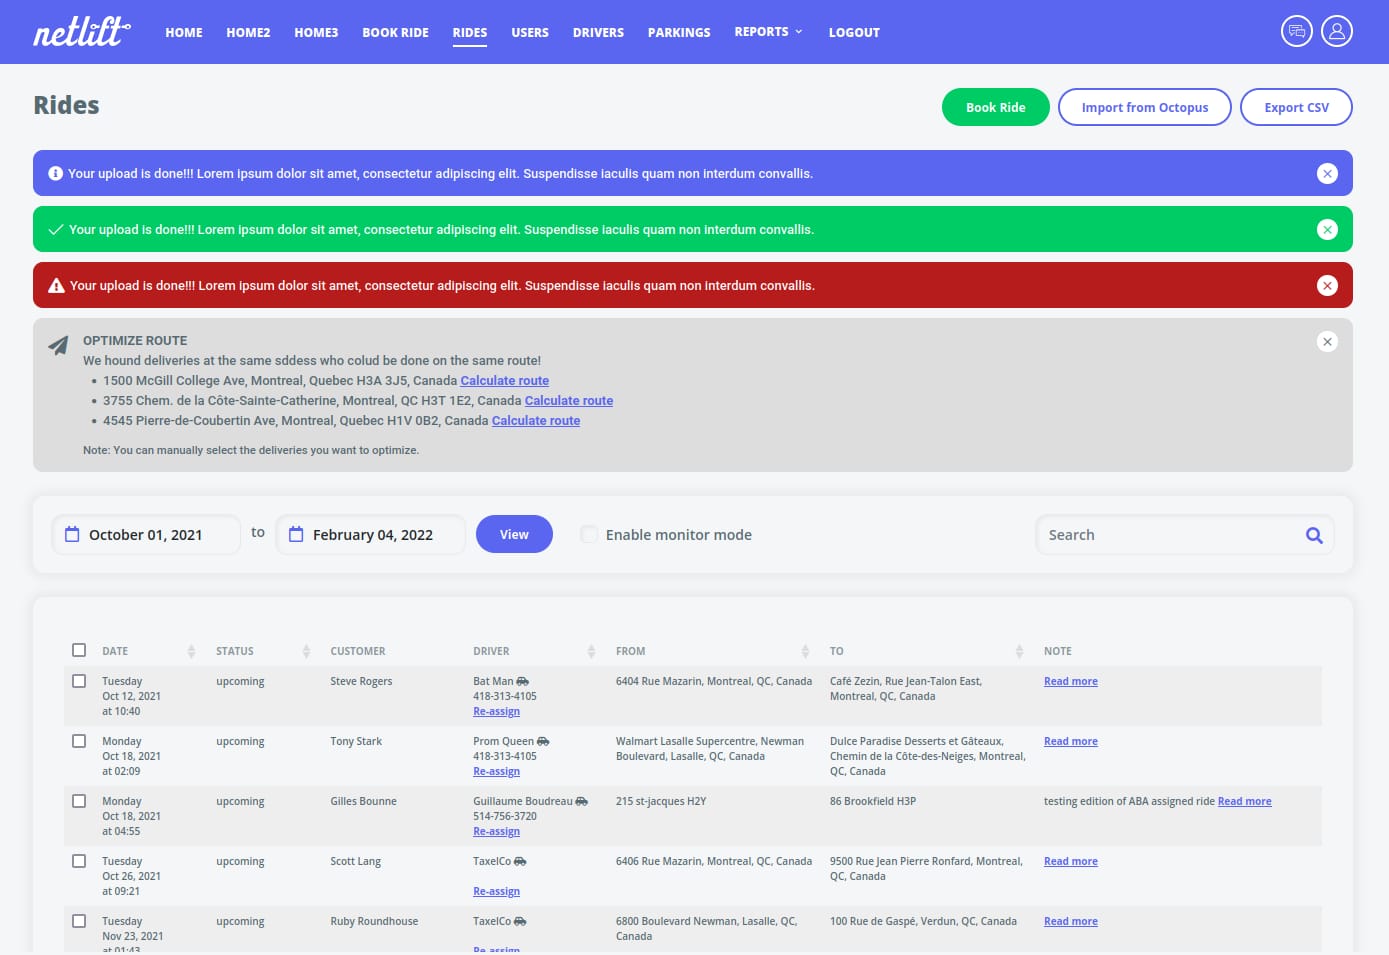Sort table by FROM column arrows
Image resolution: width=1389 pixels, height=955 pixels.
click(x=805, y=652)
